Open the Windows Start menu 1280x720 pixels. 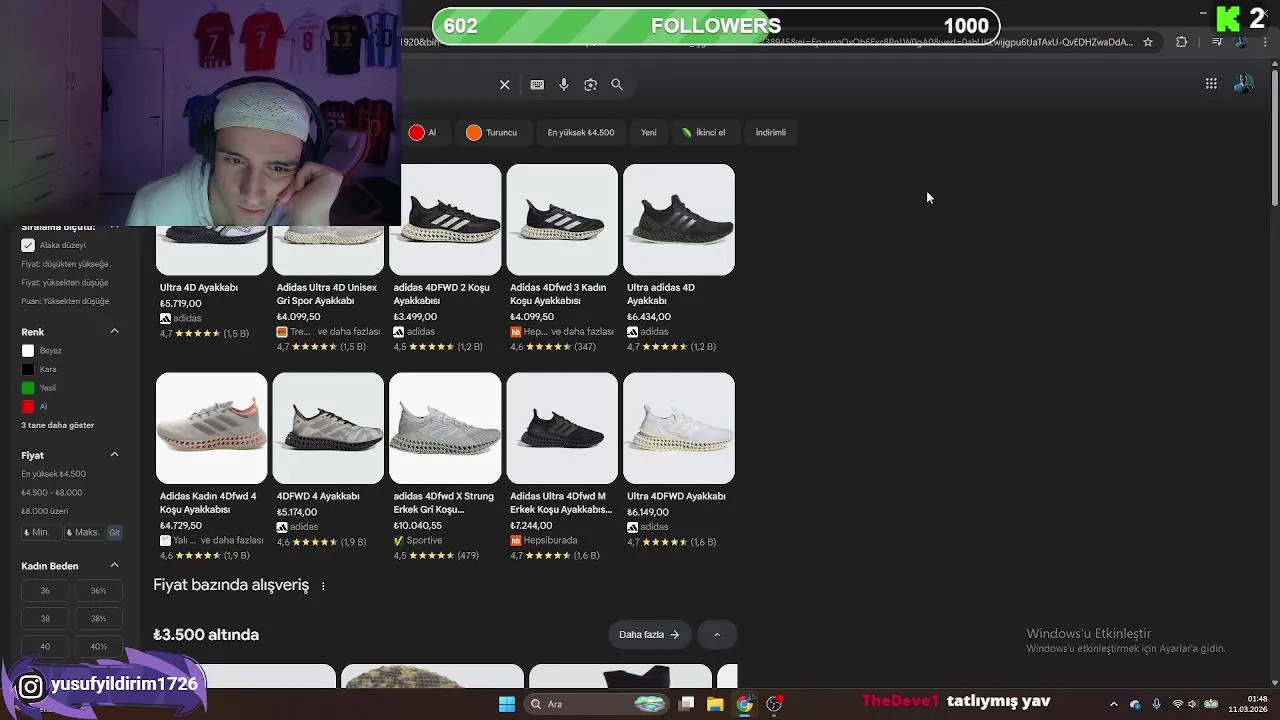(x=507, y=704)
